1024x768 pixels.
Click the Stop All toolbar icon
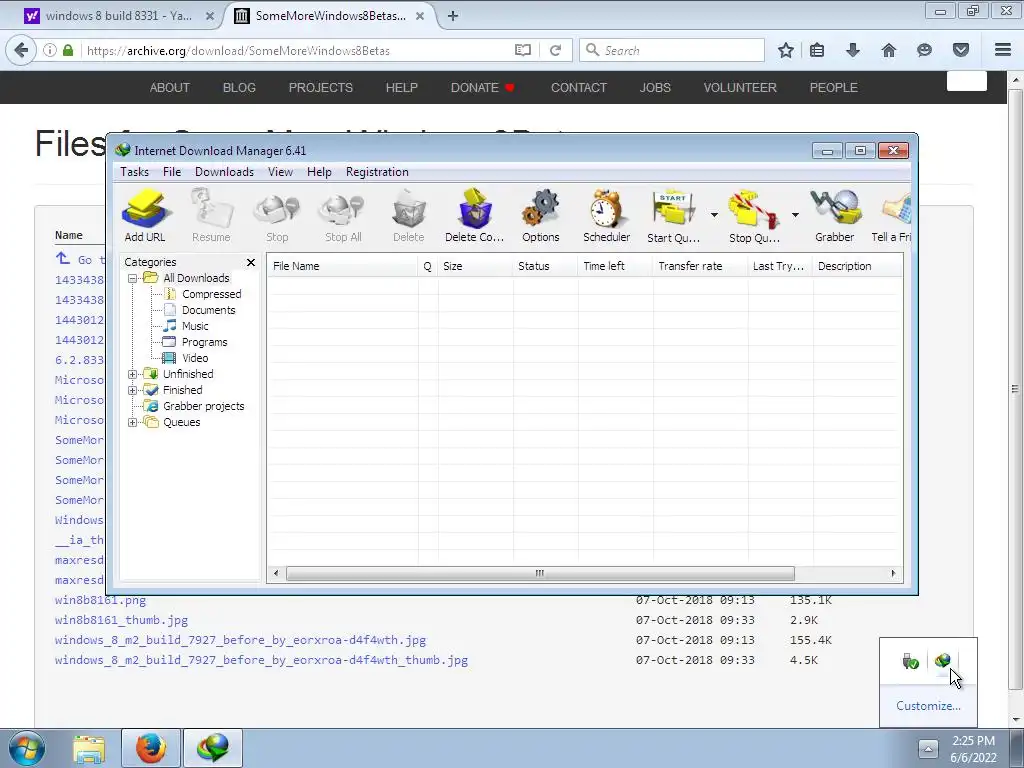(343, 216)
